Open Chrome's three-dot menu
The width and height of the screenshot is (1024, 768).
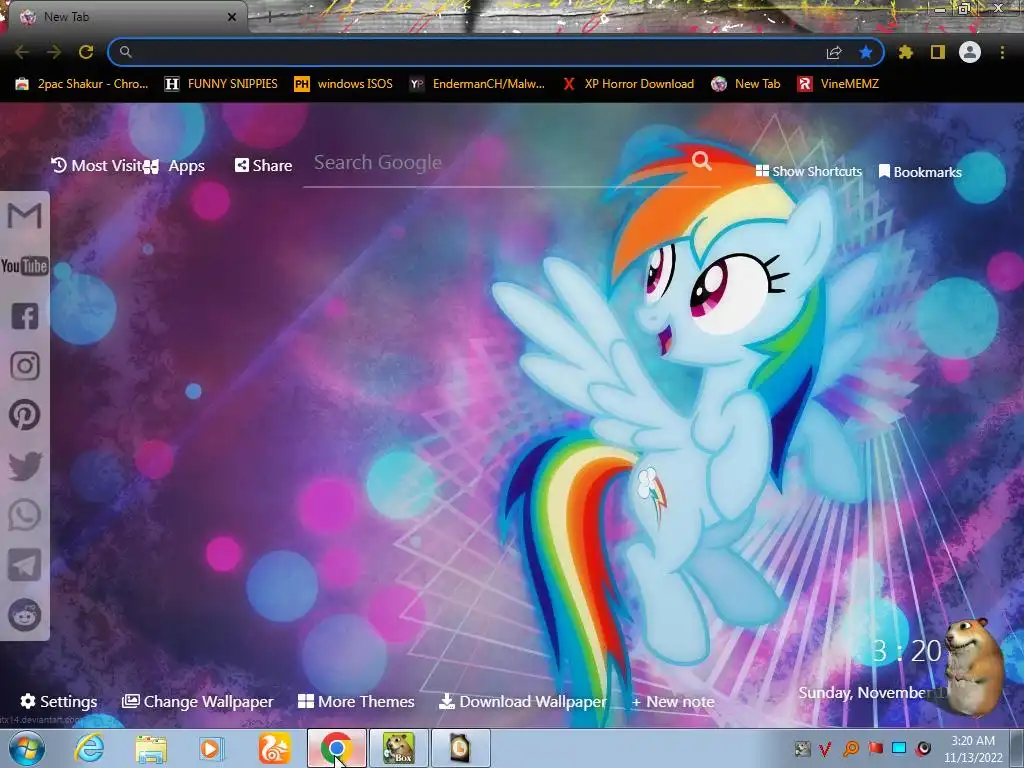pyautogui.click(x=1002, y=52)
